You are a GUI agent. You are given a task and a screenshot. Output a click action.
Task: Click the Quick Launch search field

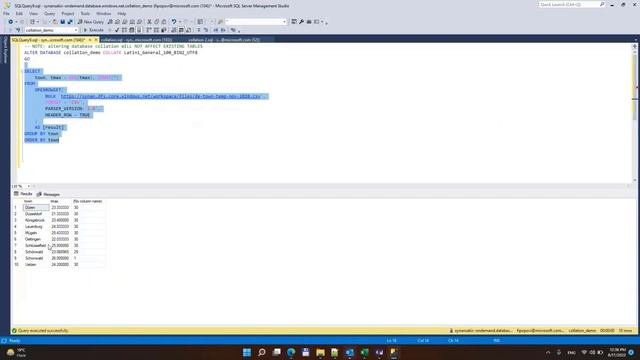point(569,4)
